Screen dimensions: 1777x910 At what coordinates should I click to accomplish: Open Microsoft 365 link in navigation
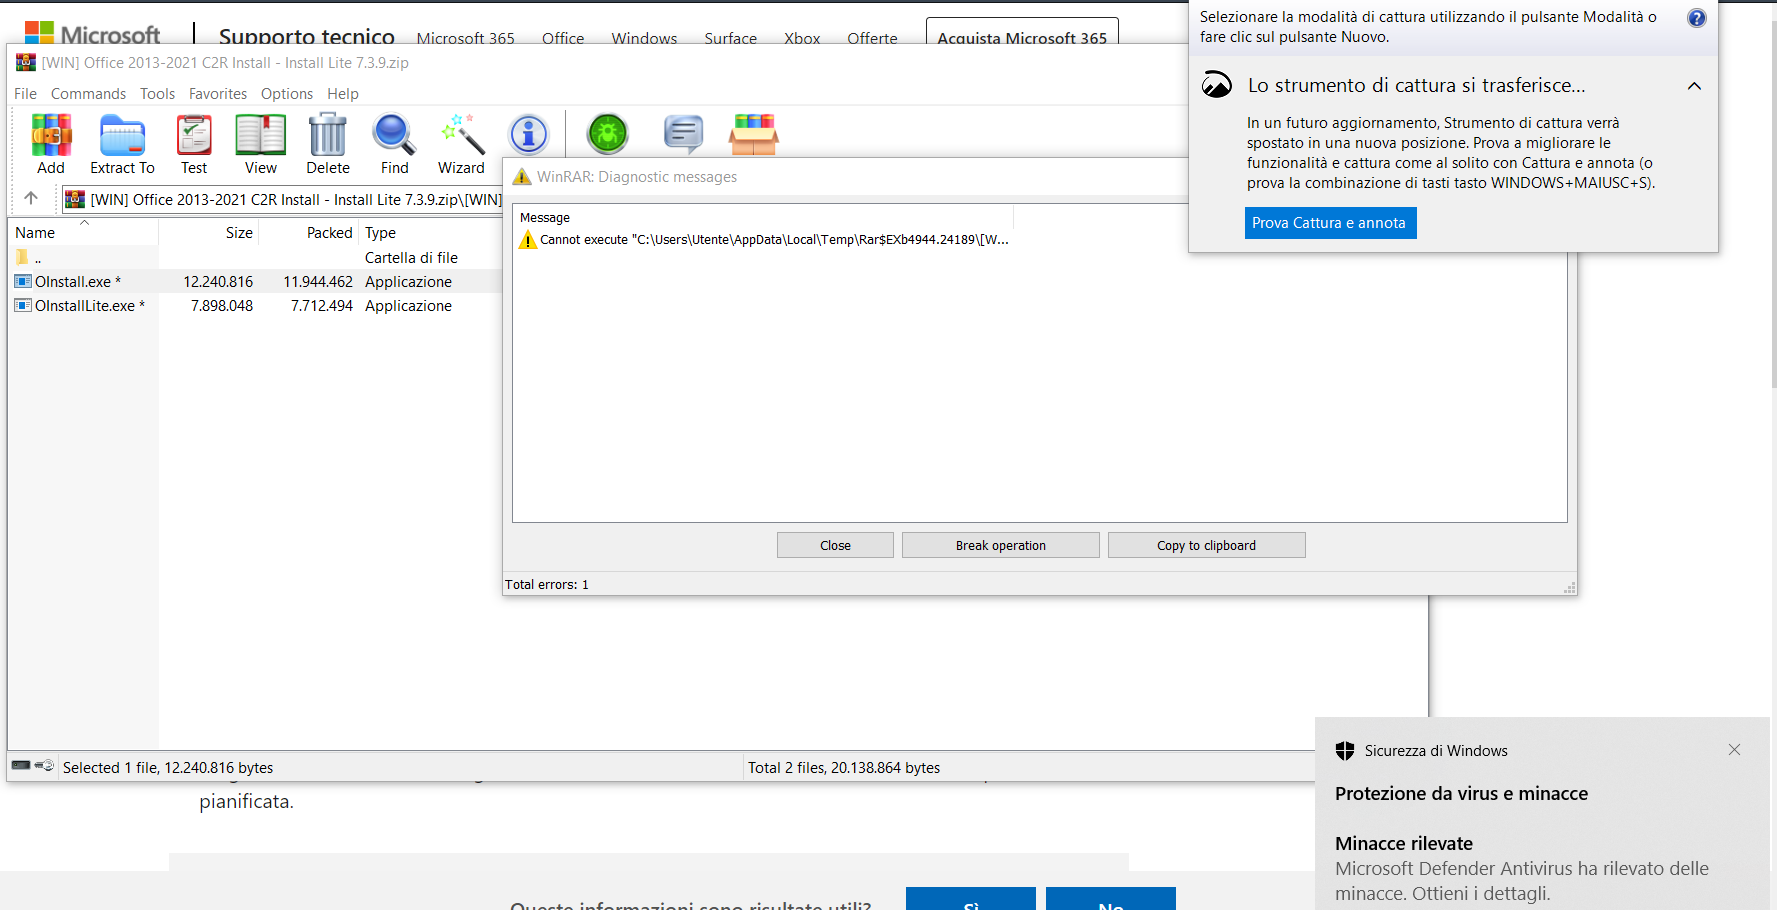click(465, 38)
